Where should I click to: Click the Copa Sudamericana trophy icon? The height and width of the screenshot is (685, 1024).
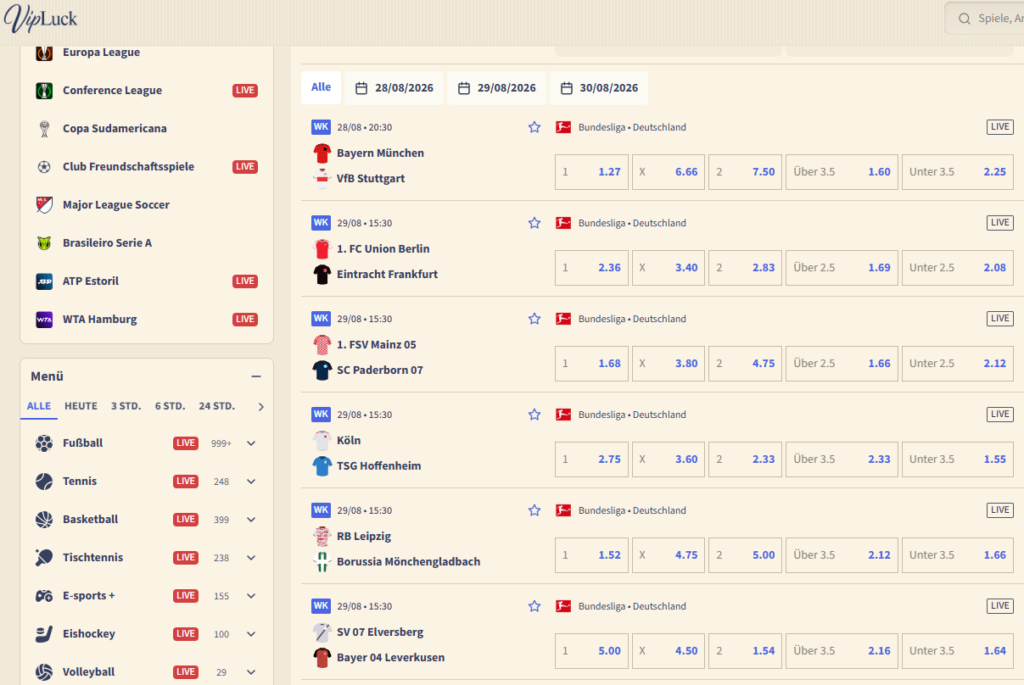tap(44, 129)
